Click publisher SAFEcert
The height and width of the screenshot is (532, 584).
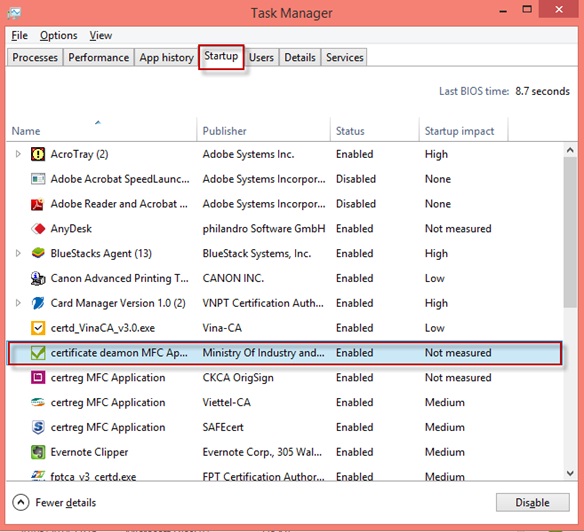tap(223, 427)
